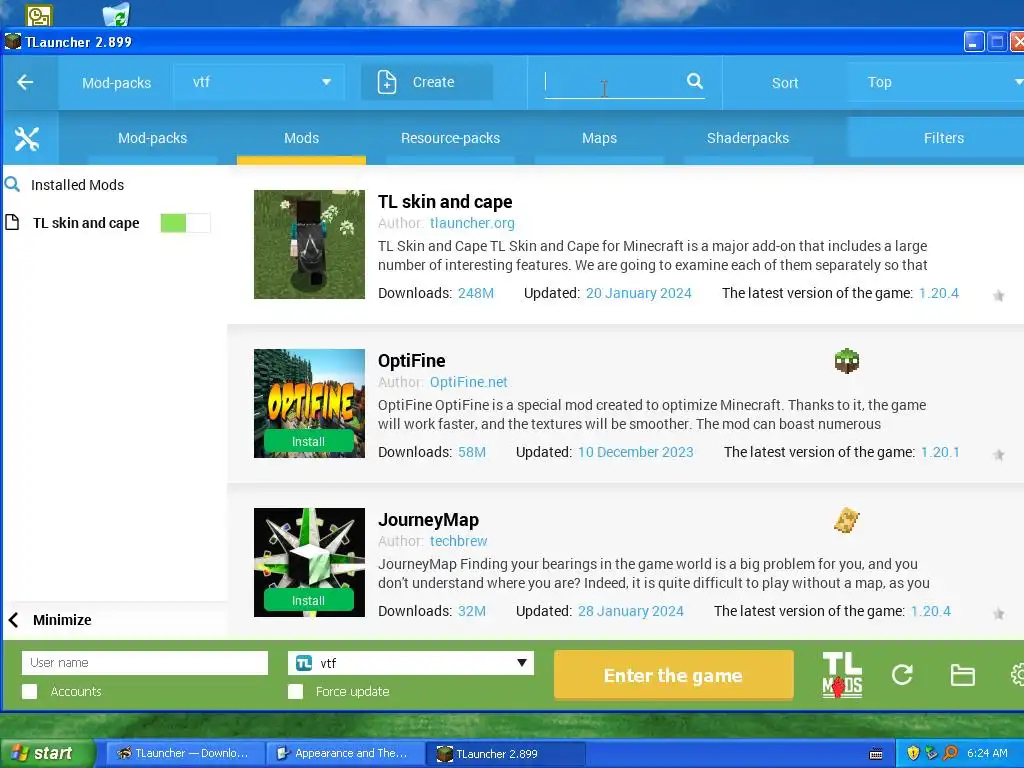Click the TL logo in version dropdown
Screen dimensions: 1024x768
click(304, 663)
